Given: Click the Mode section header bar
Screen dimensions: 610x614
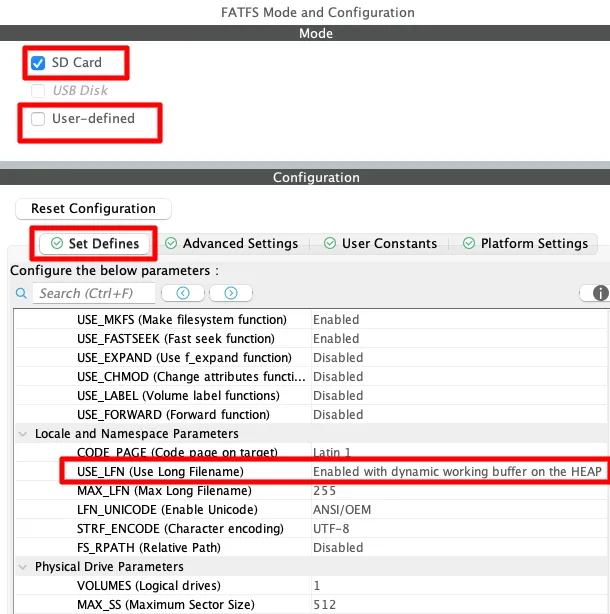Looking at the screenshot, I should click(305, 33).
